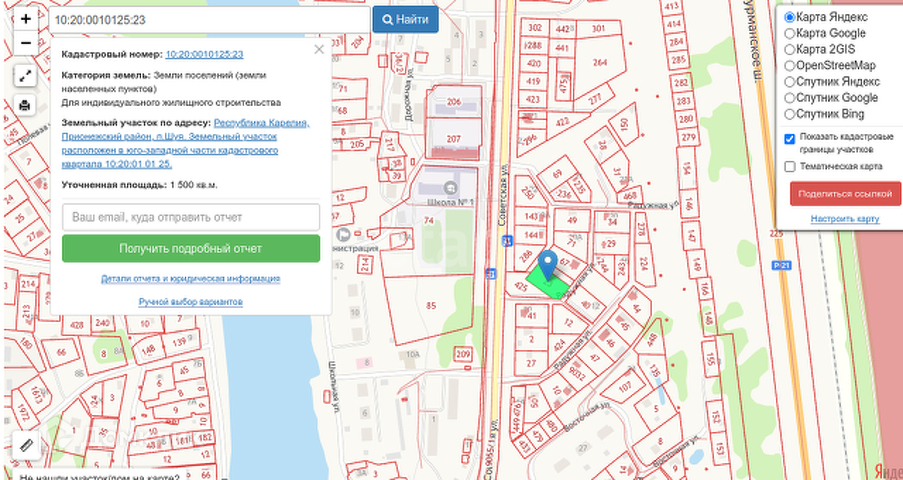The width and height of the screenshot is (903, 480).
Task: Select Карта Яндекс map layer
Action: 790,17
